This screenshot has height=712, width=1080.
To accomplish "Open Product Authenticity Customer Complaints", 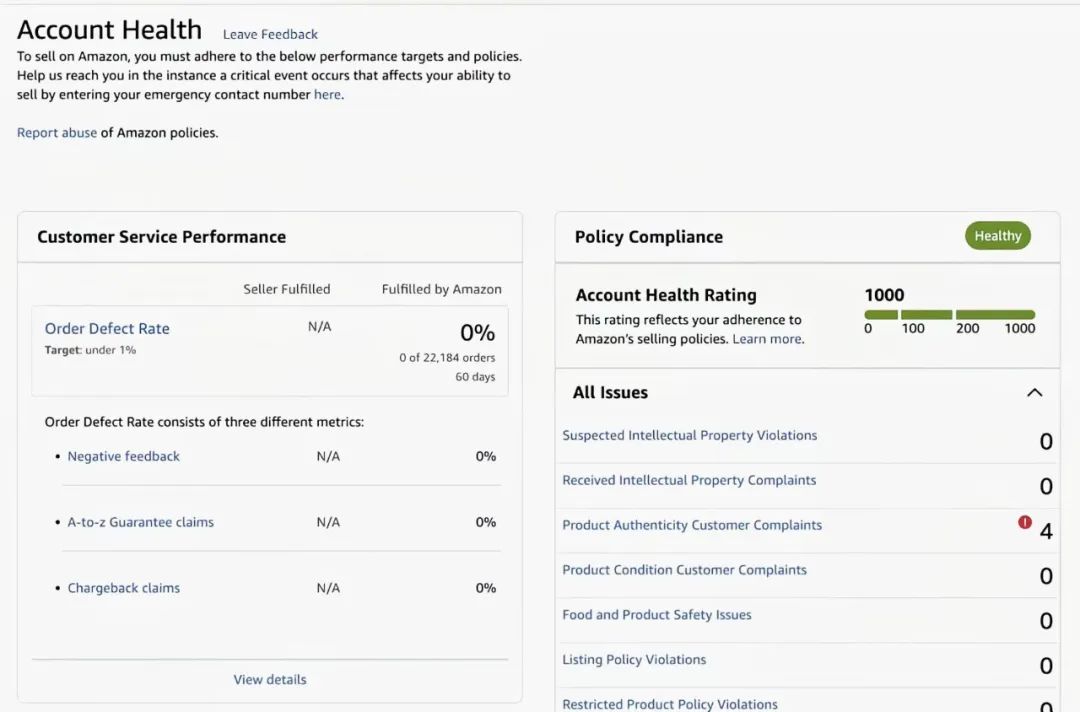I will pos(692,525).
